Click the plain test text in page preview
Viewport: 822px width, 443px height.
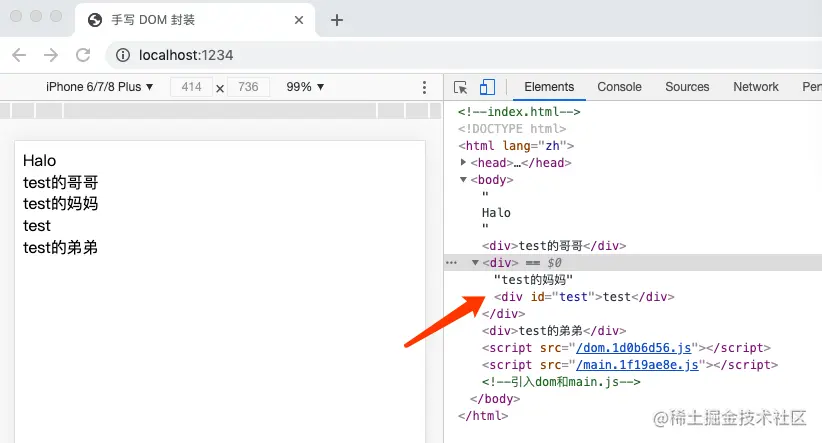(x=37, y=226)
